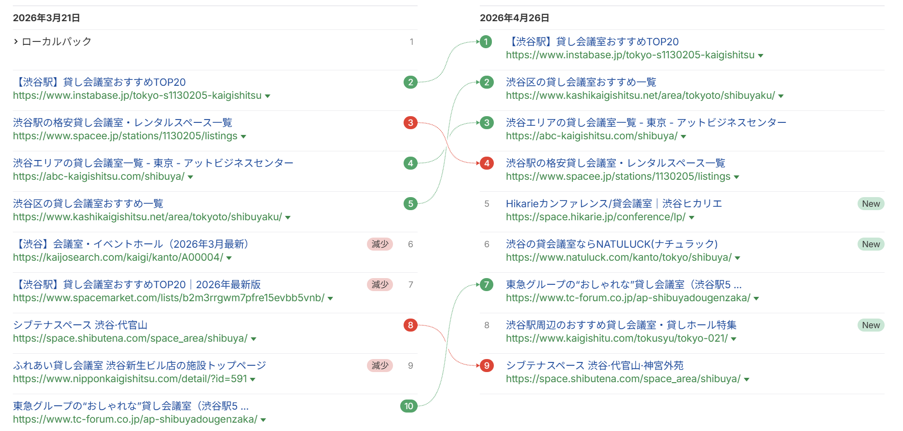This screenshot has height=431, width=903.
Task: Open dropdown arrow beside space.hikarie.jp URL
Action: point(691,217)
